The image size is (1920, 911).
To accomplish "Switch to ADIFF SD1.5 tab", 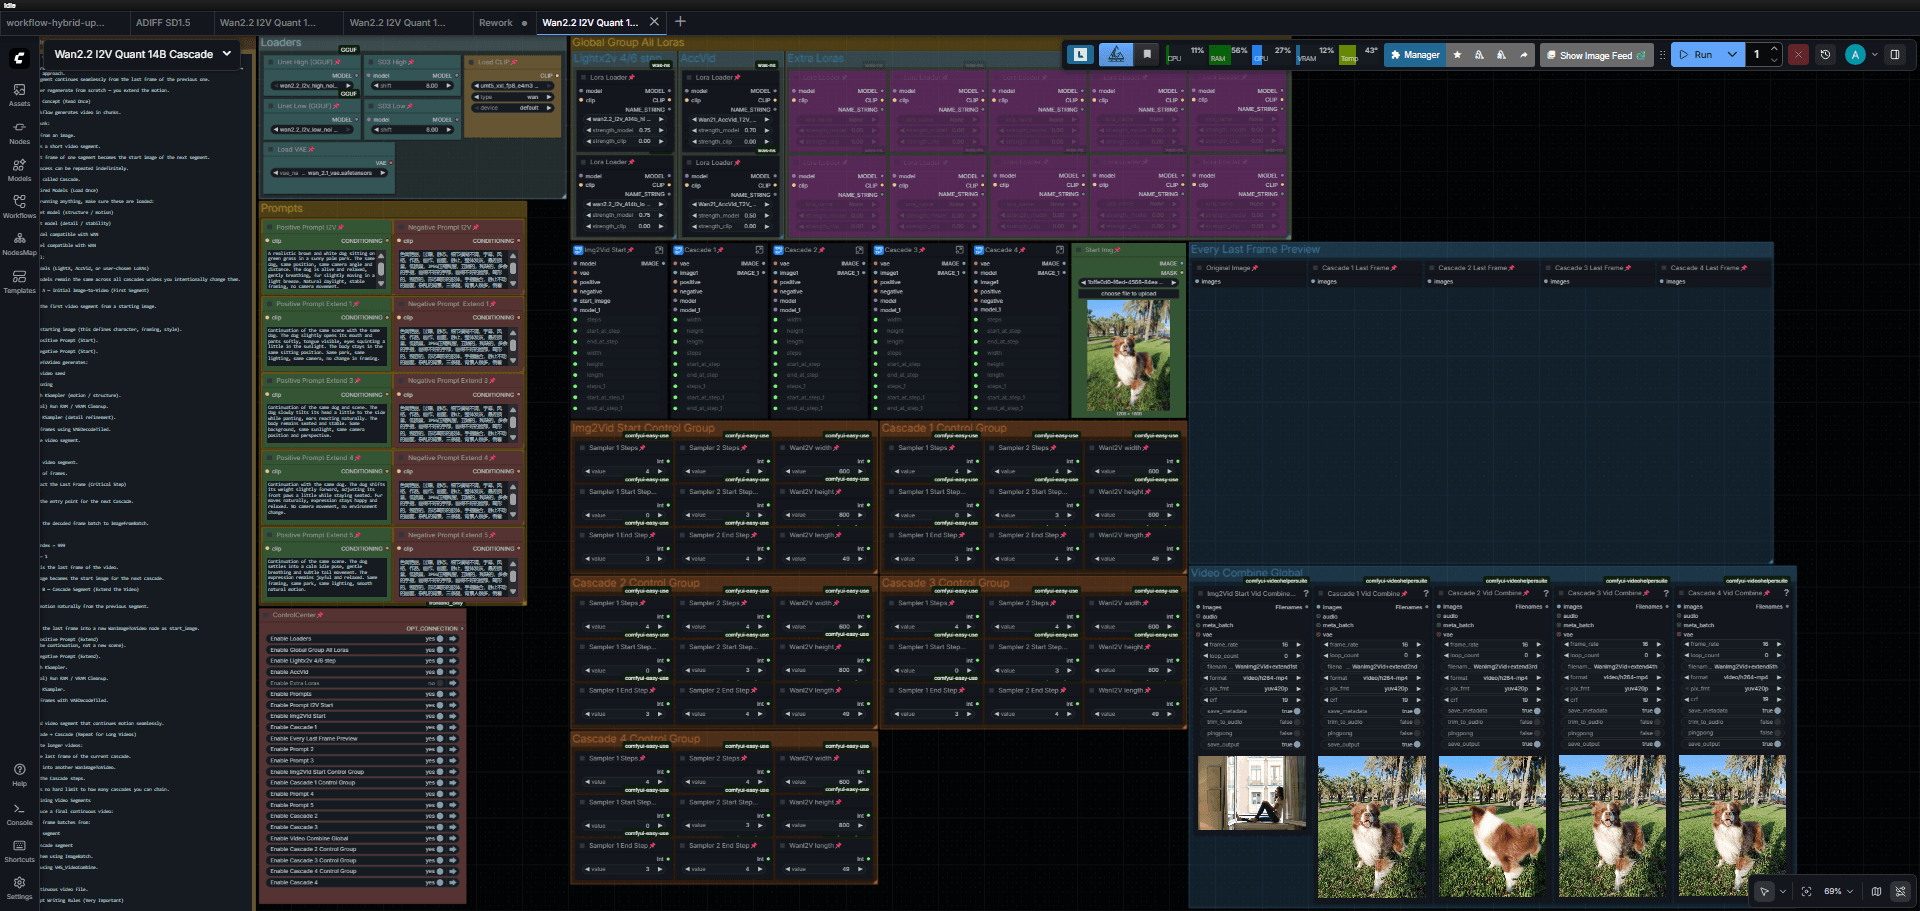I will (163, 22).
